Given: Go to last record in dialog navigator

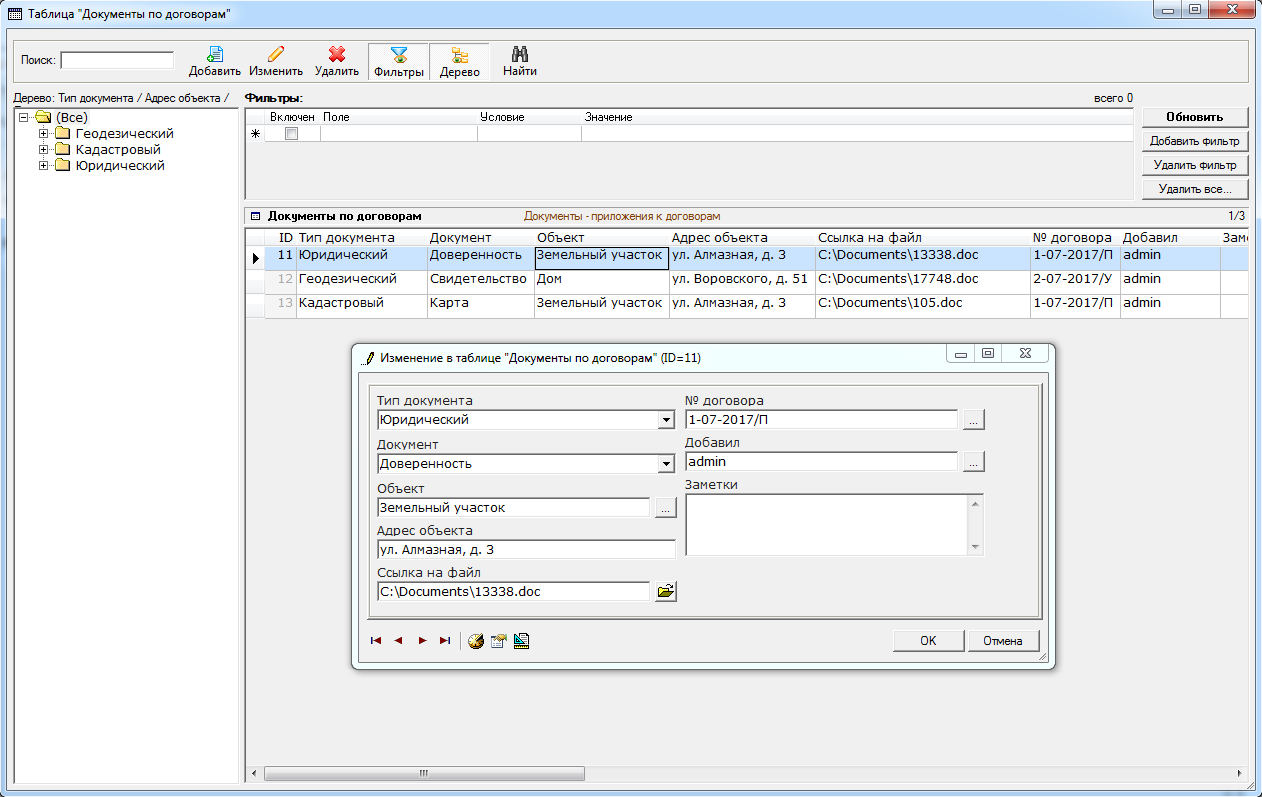Looking at the screenshot, I should point(445,641).
